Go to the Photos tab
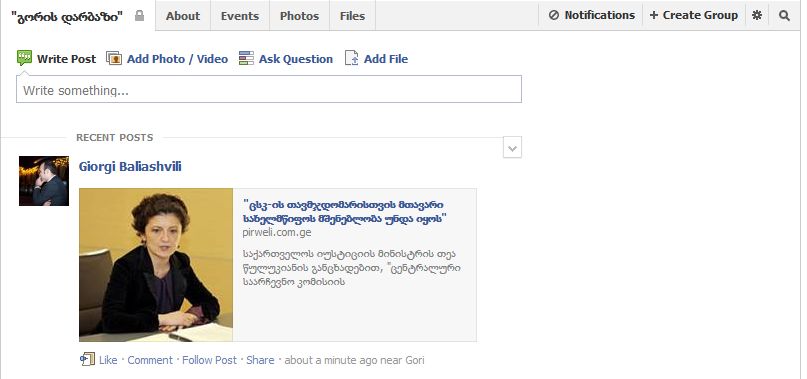The height and width of the screenshot is (379, 807). click(300, 16)
